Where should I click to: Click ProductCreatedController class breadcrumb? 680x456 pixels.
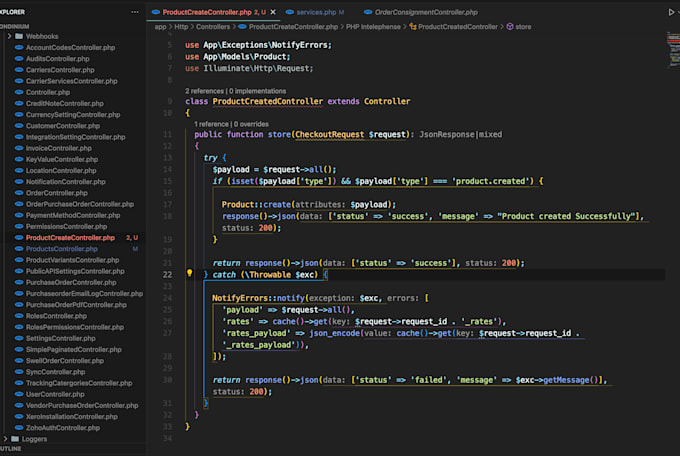pos(453,27)
